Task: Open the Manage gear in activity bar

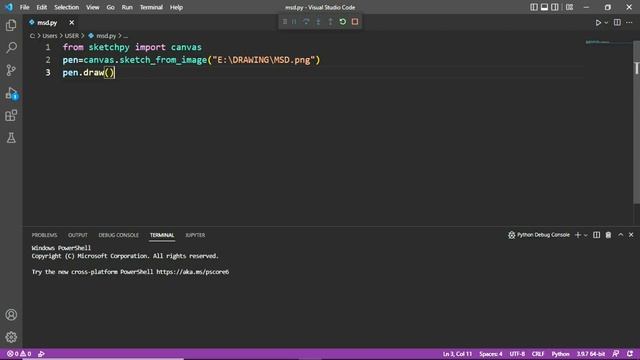Action: (11, 337)
